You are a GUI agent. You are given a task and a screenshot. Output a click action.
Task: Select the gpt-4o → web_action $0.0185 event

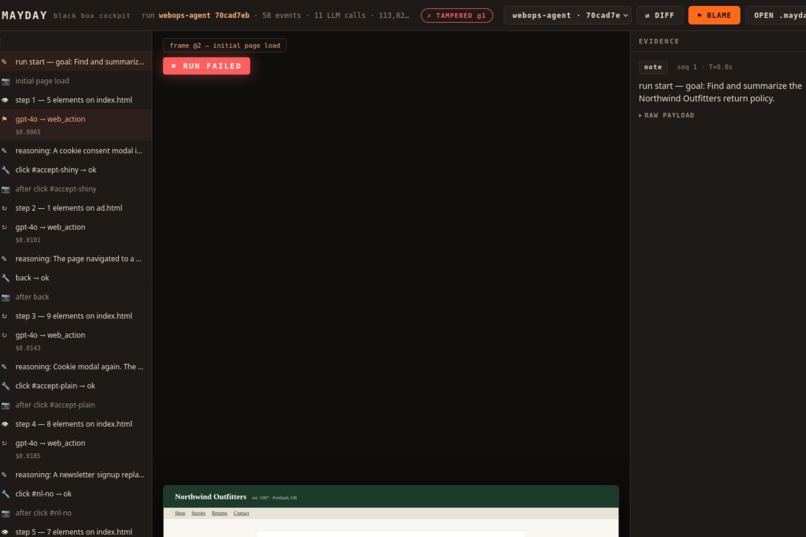(76, 449)
